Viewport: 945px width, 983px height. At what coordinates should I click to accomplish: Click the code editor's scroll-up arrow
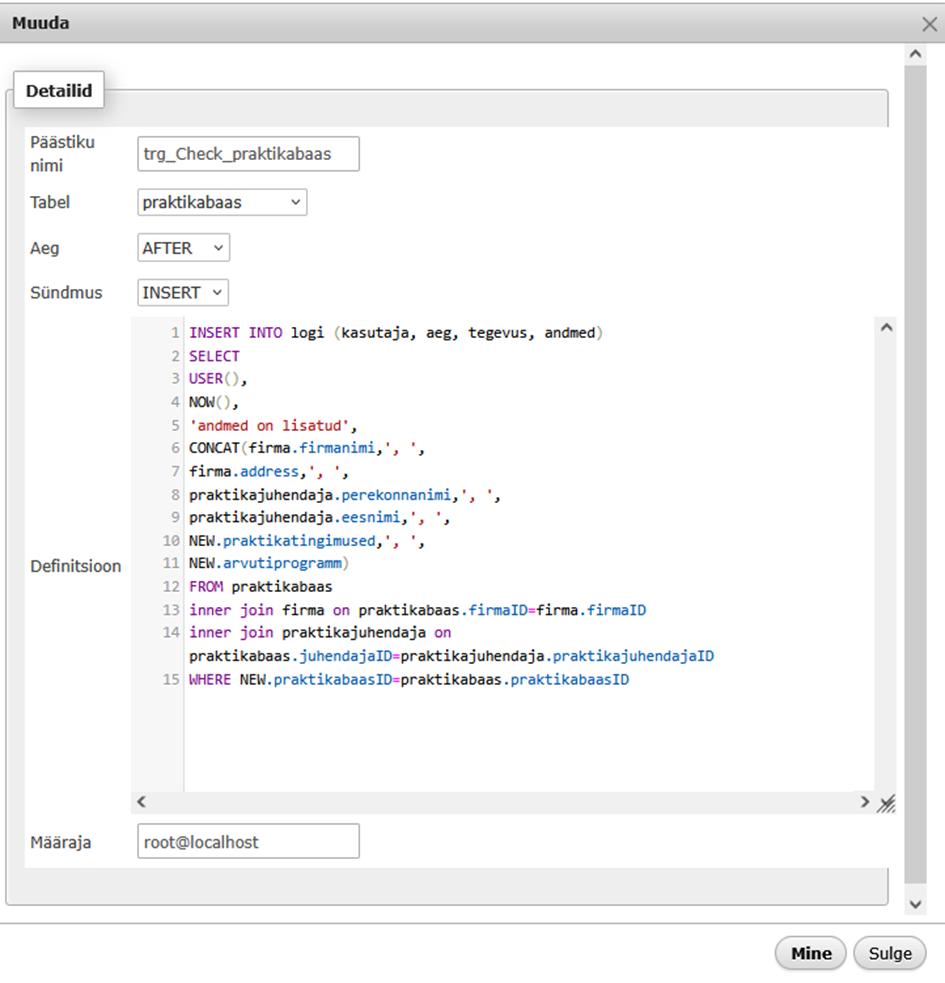pos(886,328)
